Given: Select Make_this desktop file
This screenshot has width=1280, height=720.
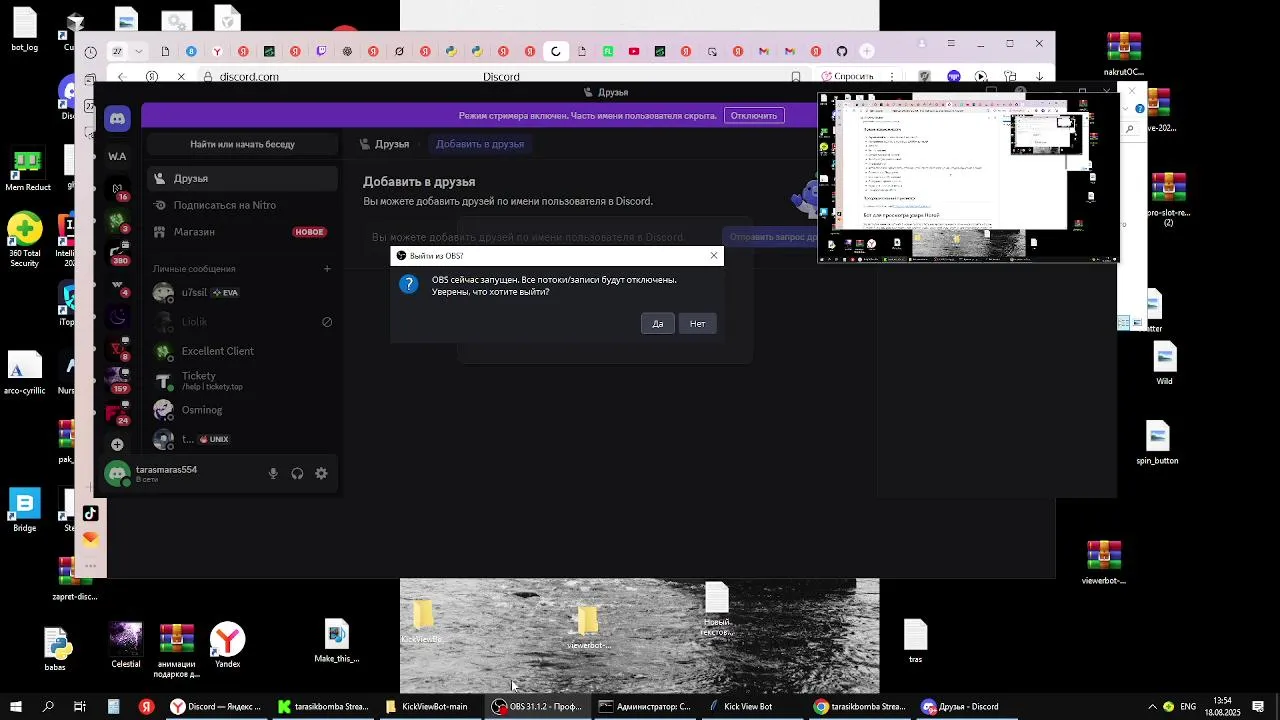Looking at the screenshot, I should tap(336, 641).
